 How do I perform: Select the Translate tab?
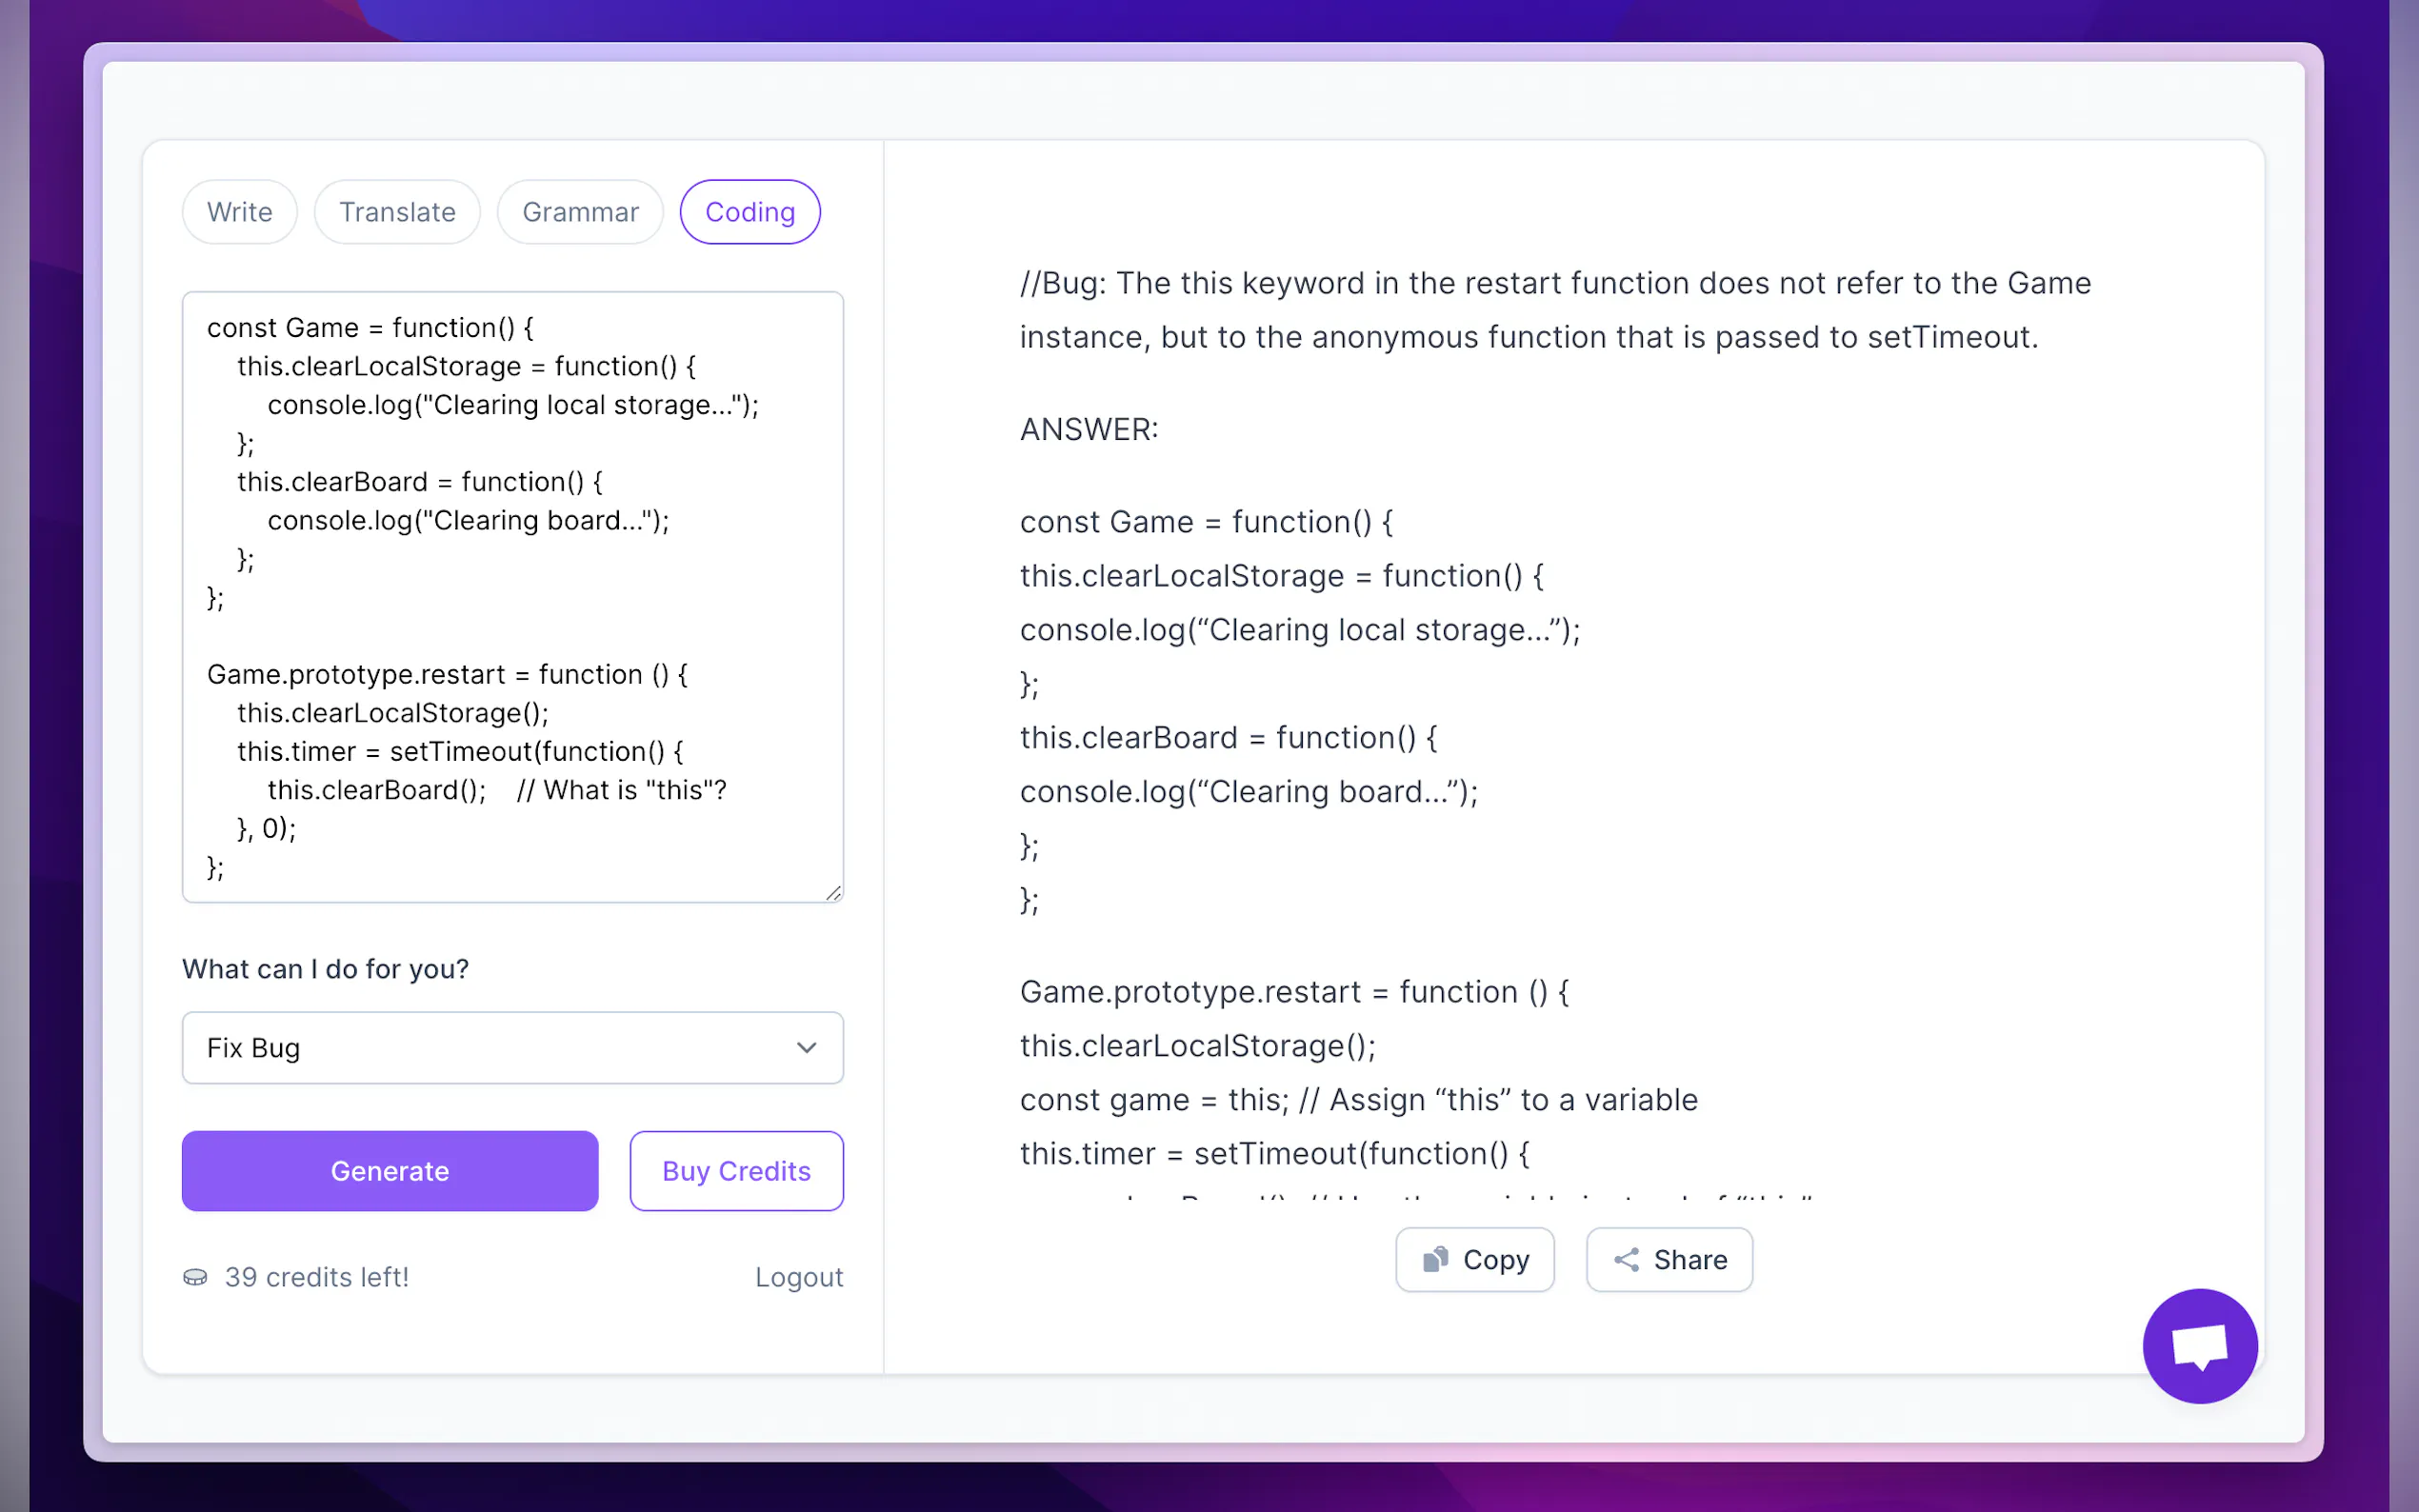tap(397, 212)
